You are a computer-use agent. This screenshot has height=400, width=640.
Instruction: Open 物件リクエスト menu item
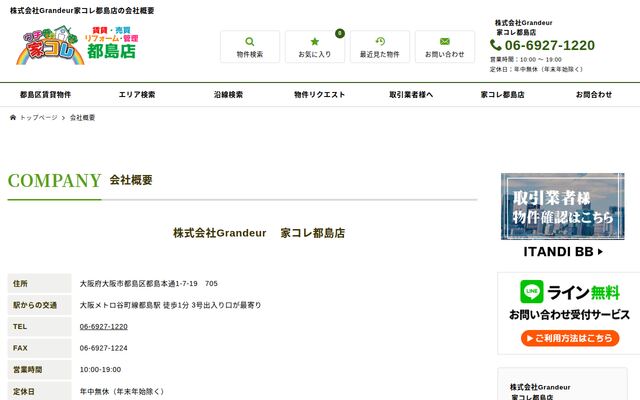point(320,95)
